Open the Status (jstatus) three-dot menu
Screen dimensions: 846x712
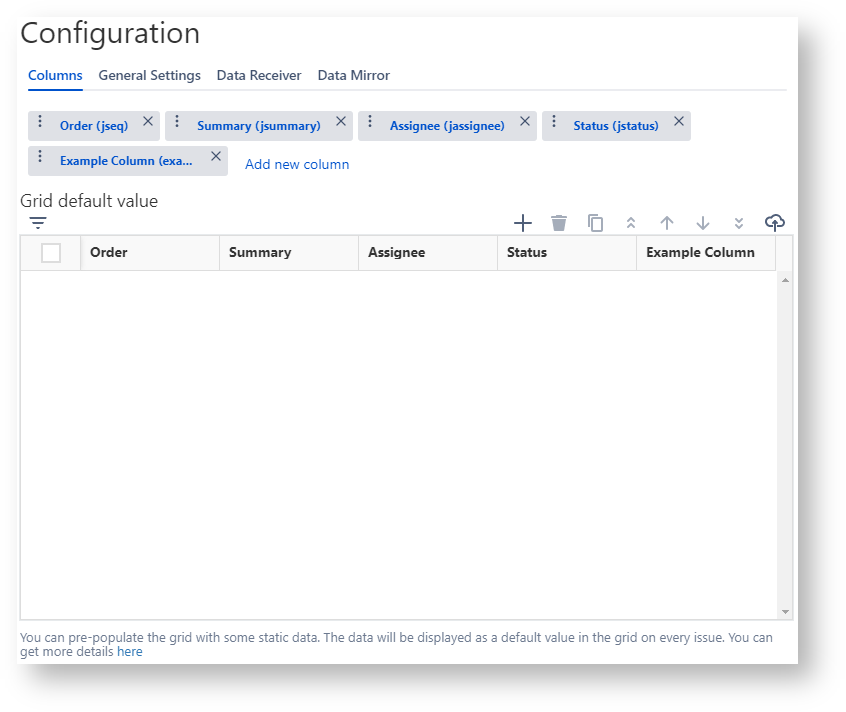tap(554, 122)
